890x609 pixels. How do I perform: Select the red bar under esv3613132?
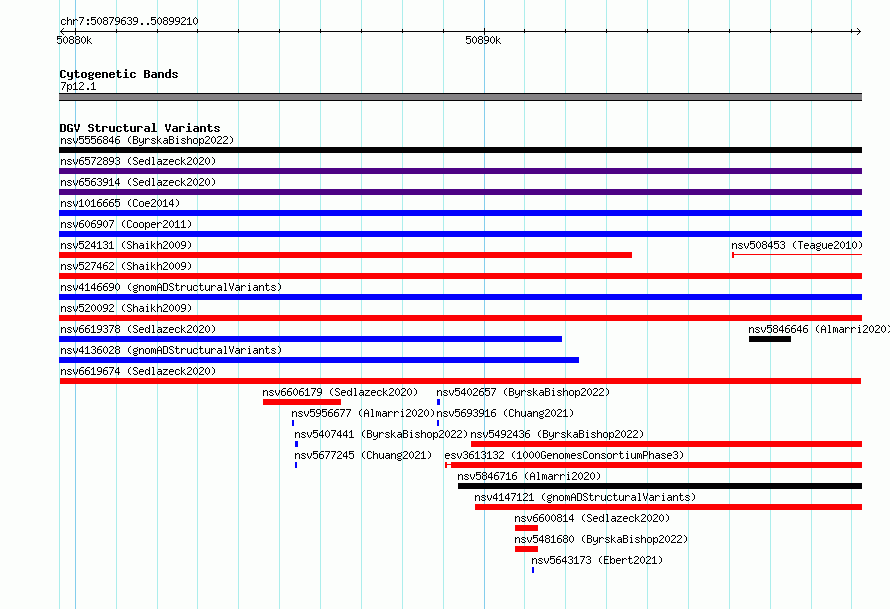pyautogui.click(x=653, y=465)
